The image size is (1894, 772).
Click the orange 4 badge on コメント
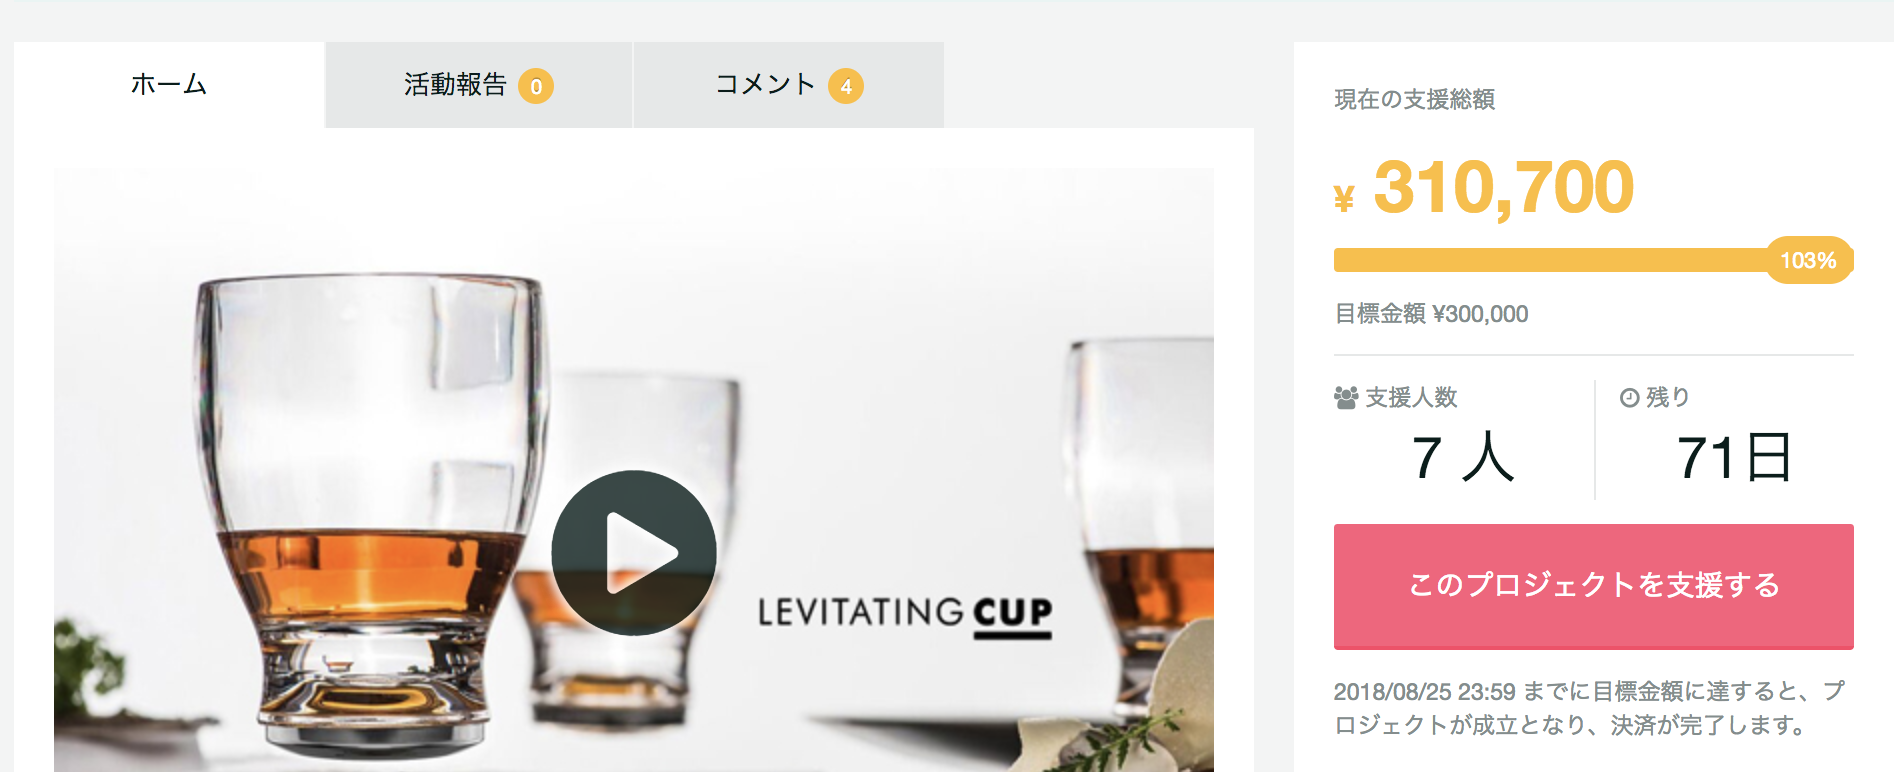[846, 86]
